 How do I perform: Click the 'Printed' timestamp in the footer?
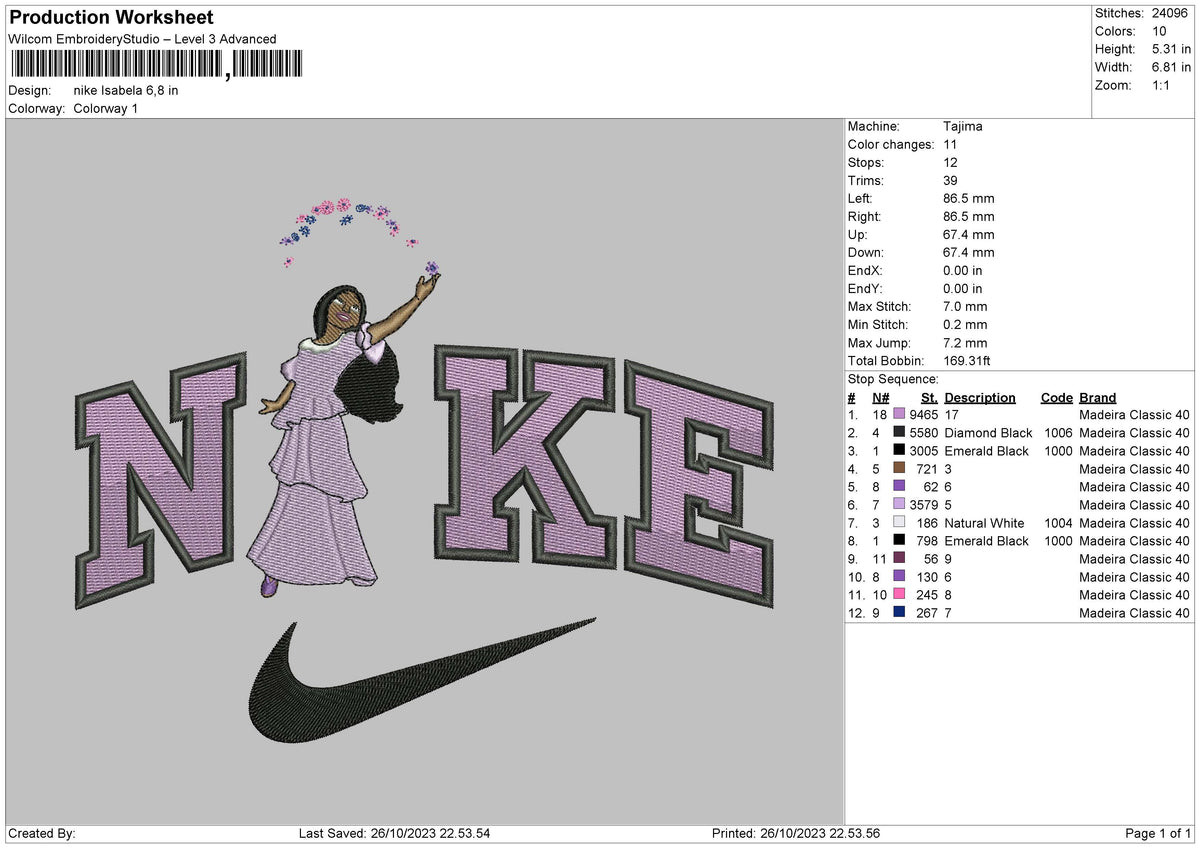click(795, 833)
